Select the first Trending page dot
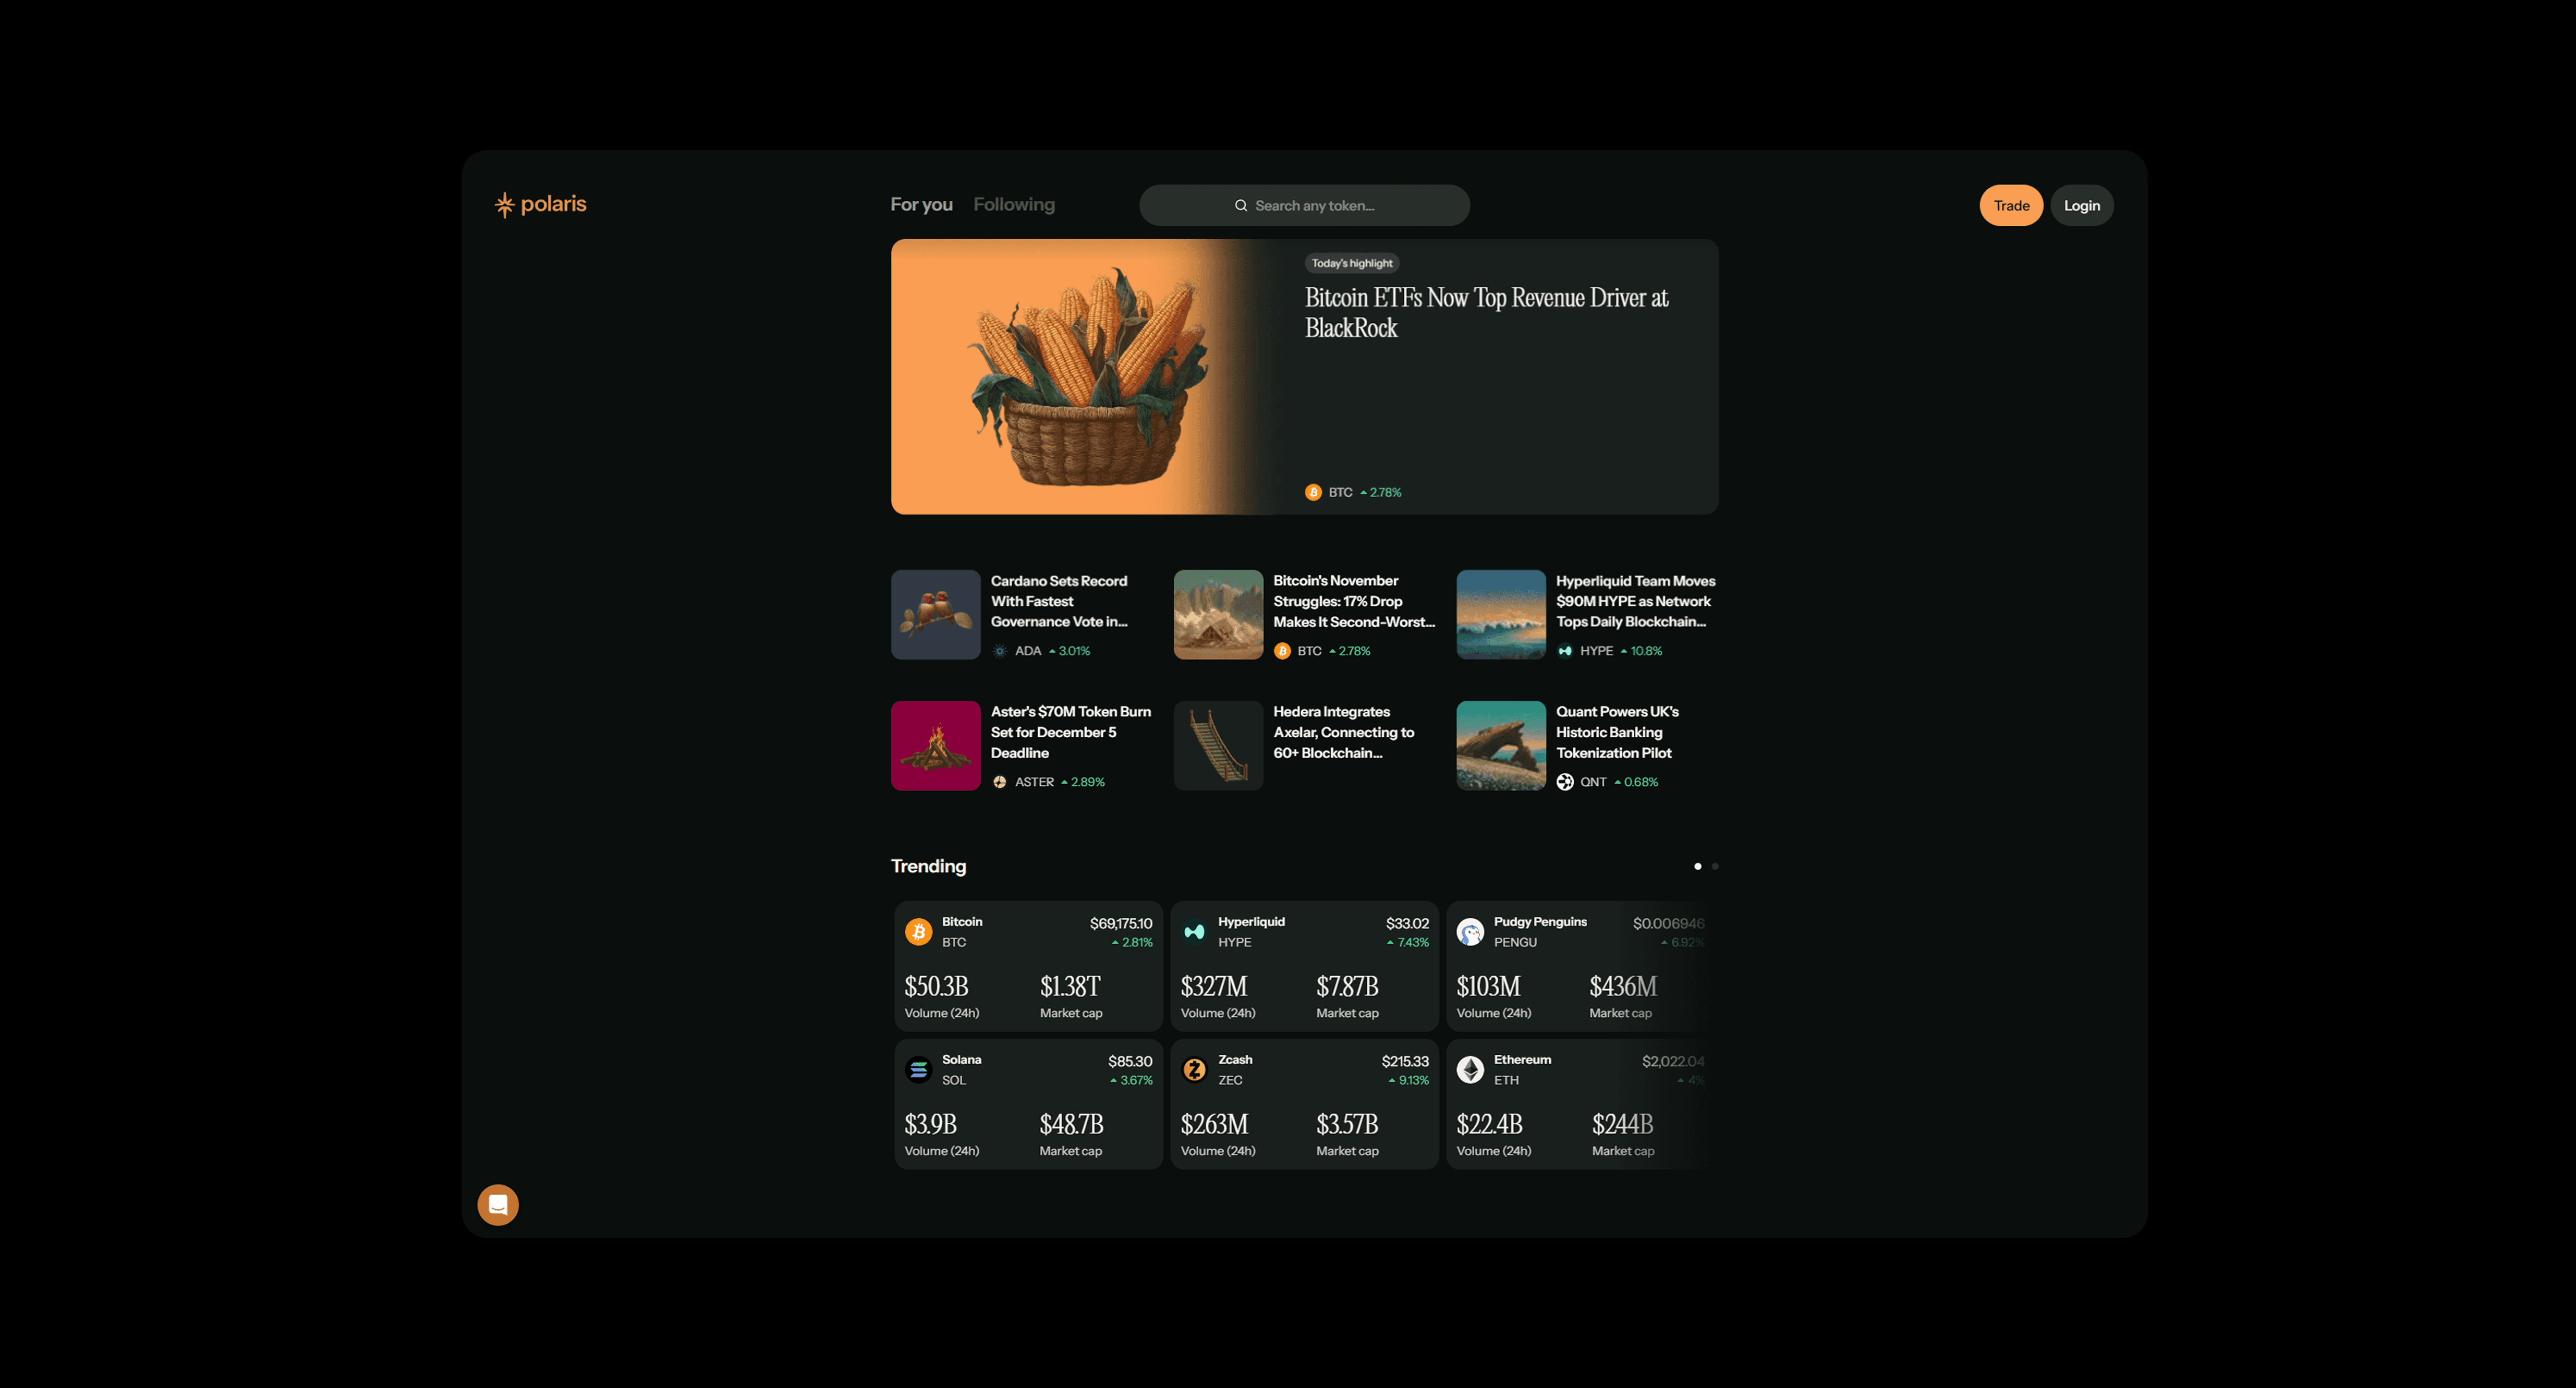 (1697, 866)
